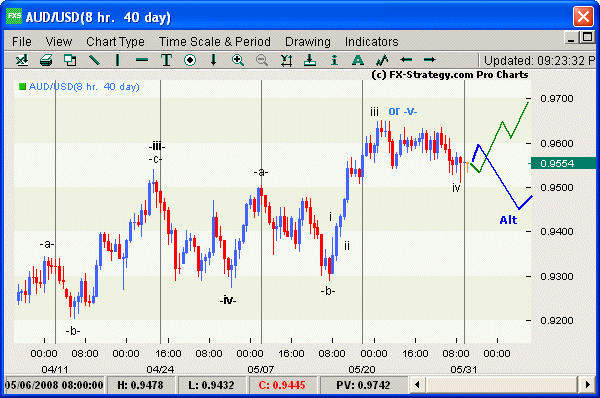
Task: Click the 0.9700 price axis label
Action: (557, 98)
